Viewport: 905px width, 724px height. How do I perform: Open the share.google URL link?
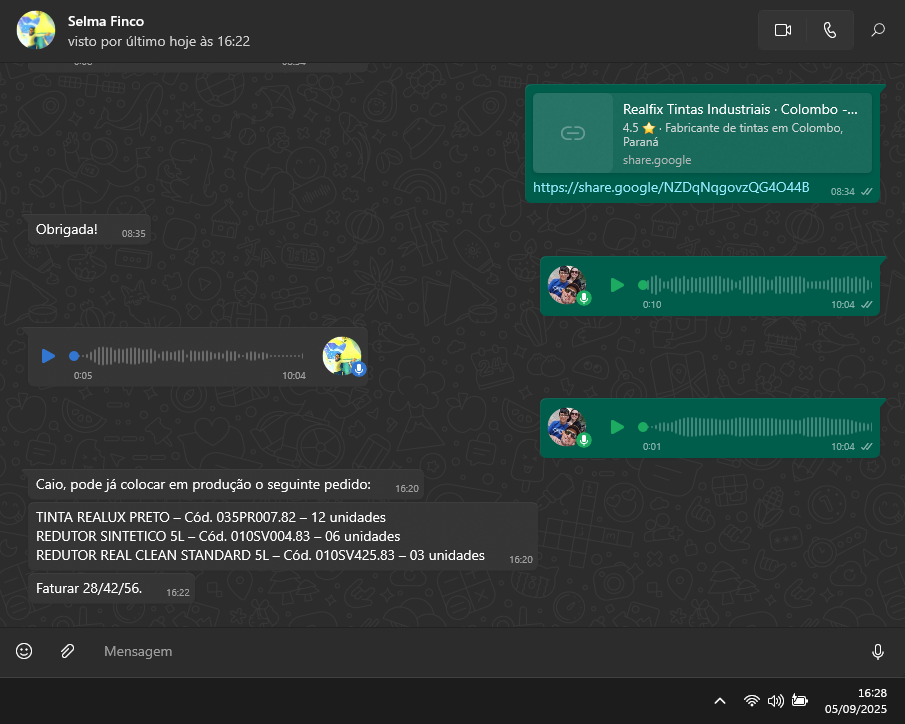(x=671, y=188)
